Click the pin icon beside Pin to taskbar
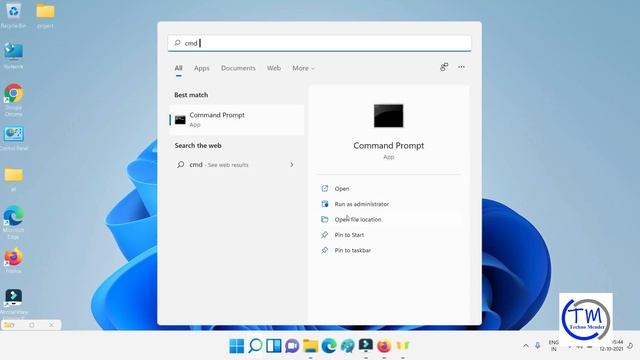Viewport: 640px width, 360px height. pyautogui.click(x=324, y=250)
